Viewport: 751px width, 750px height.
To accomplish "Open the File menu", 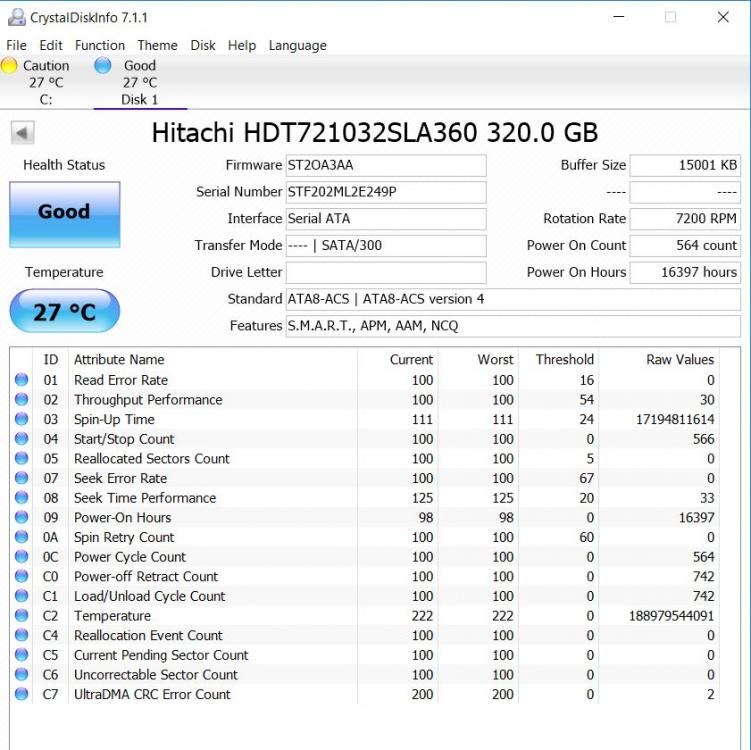I will click(16, 45).
